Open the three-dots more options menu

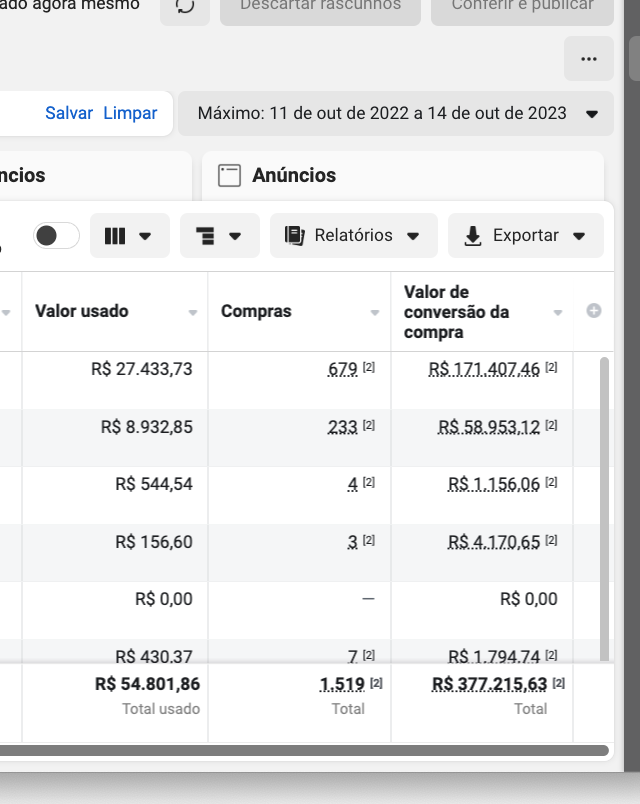pos(588,59)
